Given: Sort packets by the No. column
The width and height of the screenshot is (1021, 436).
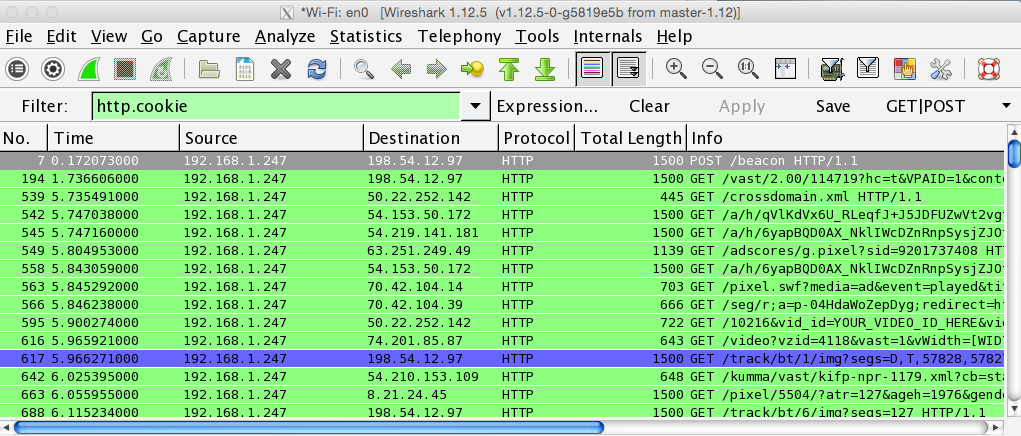Looking at the screenshot, I should pos(23,138).
